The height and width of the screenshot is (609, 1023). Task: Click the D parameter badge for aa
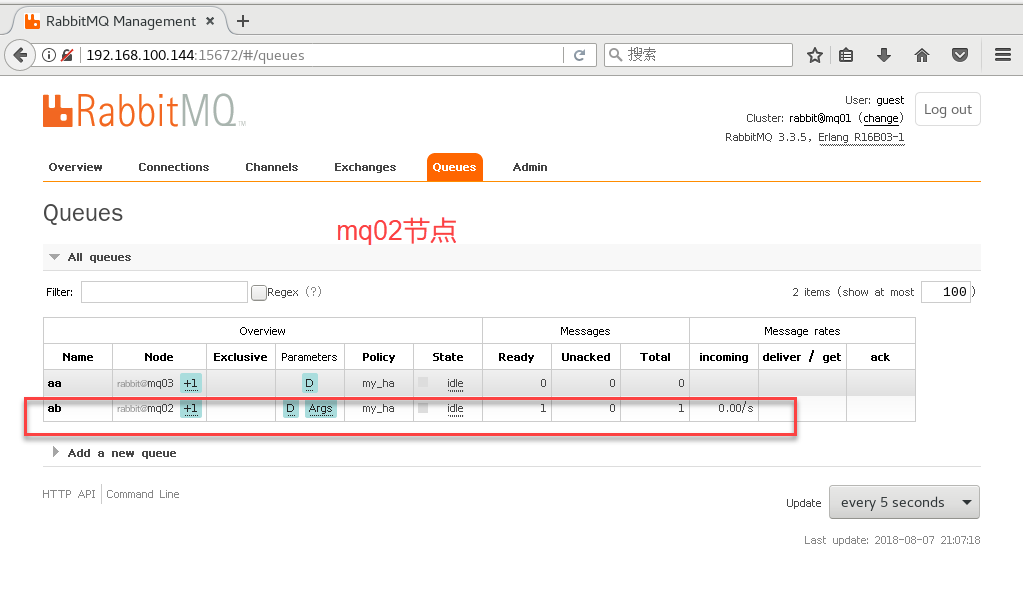coord(309,383)
